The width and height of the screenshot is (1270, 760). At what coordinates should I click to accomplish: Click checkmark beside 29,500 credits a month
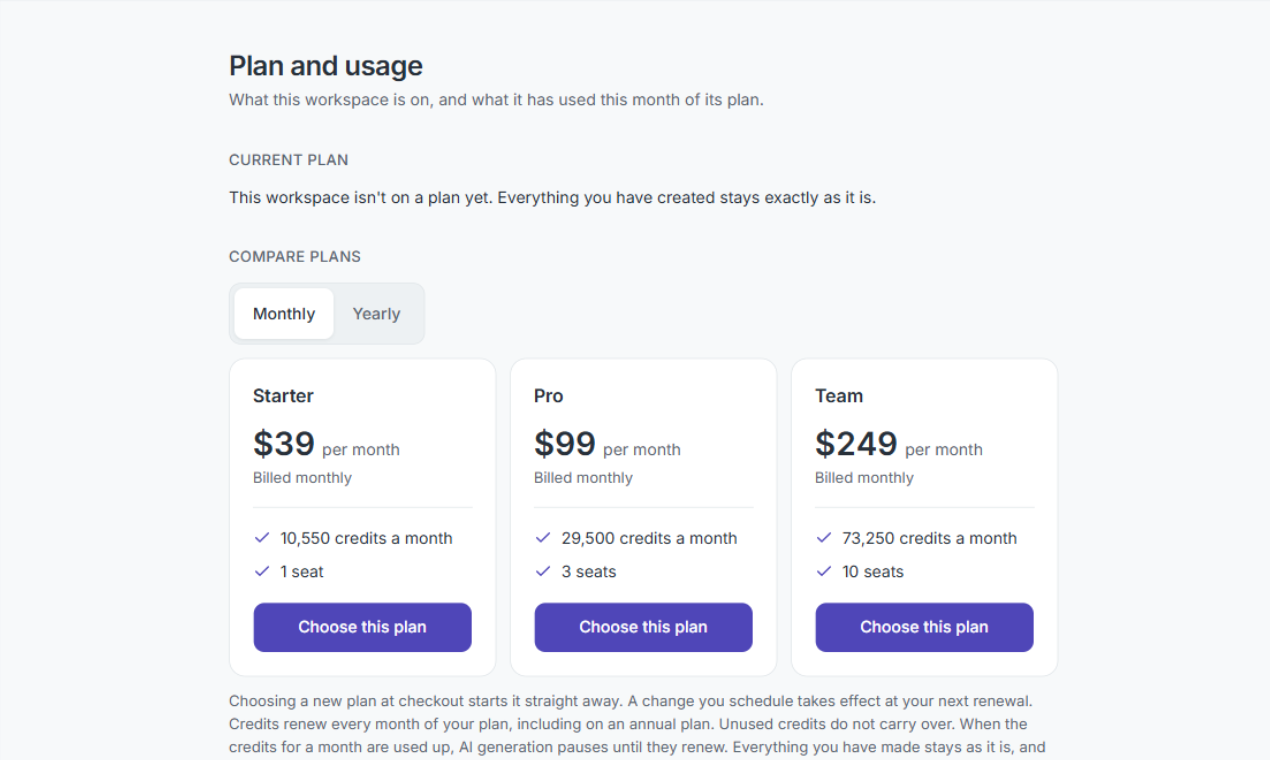click(543, 538)
